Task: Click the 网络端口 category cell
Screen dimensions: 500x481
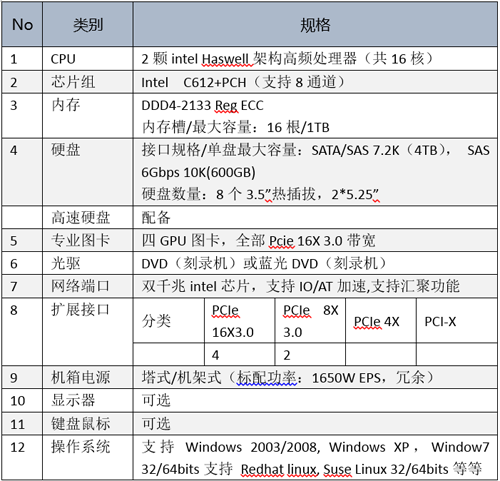Action: (88, 286)
